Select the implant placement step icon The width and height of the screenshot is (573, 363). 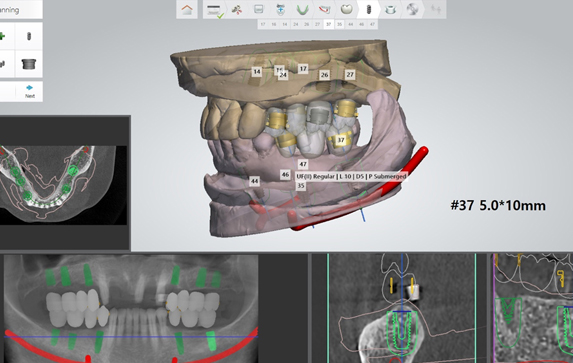tap(368, 10)
